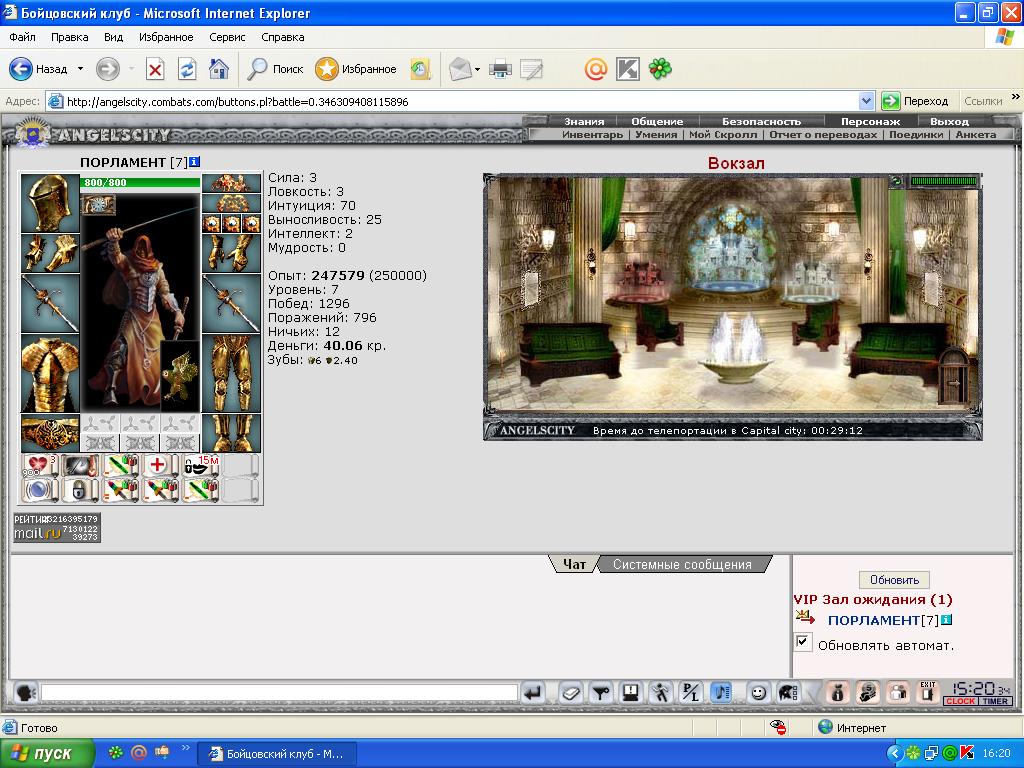Open the Mail button dropdown arrow

coord(478,69)
